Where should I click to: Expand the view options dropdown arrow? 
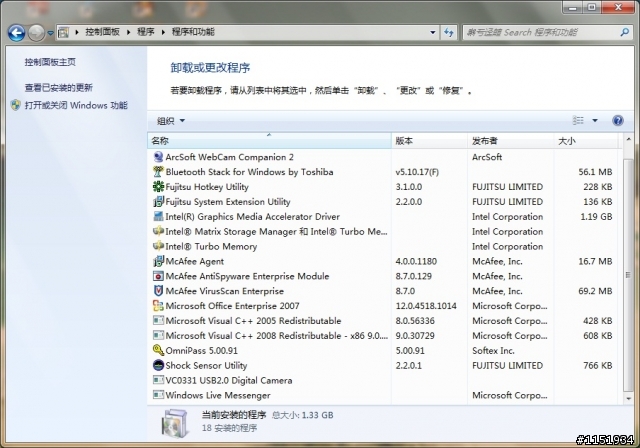(x=595, y=120)
